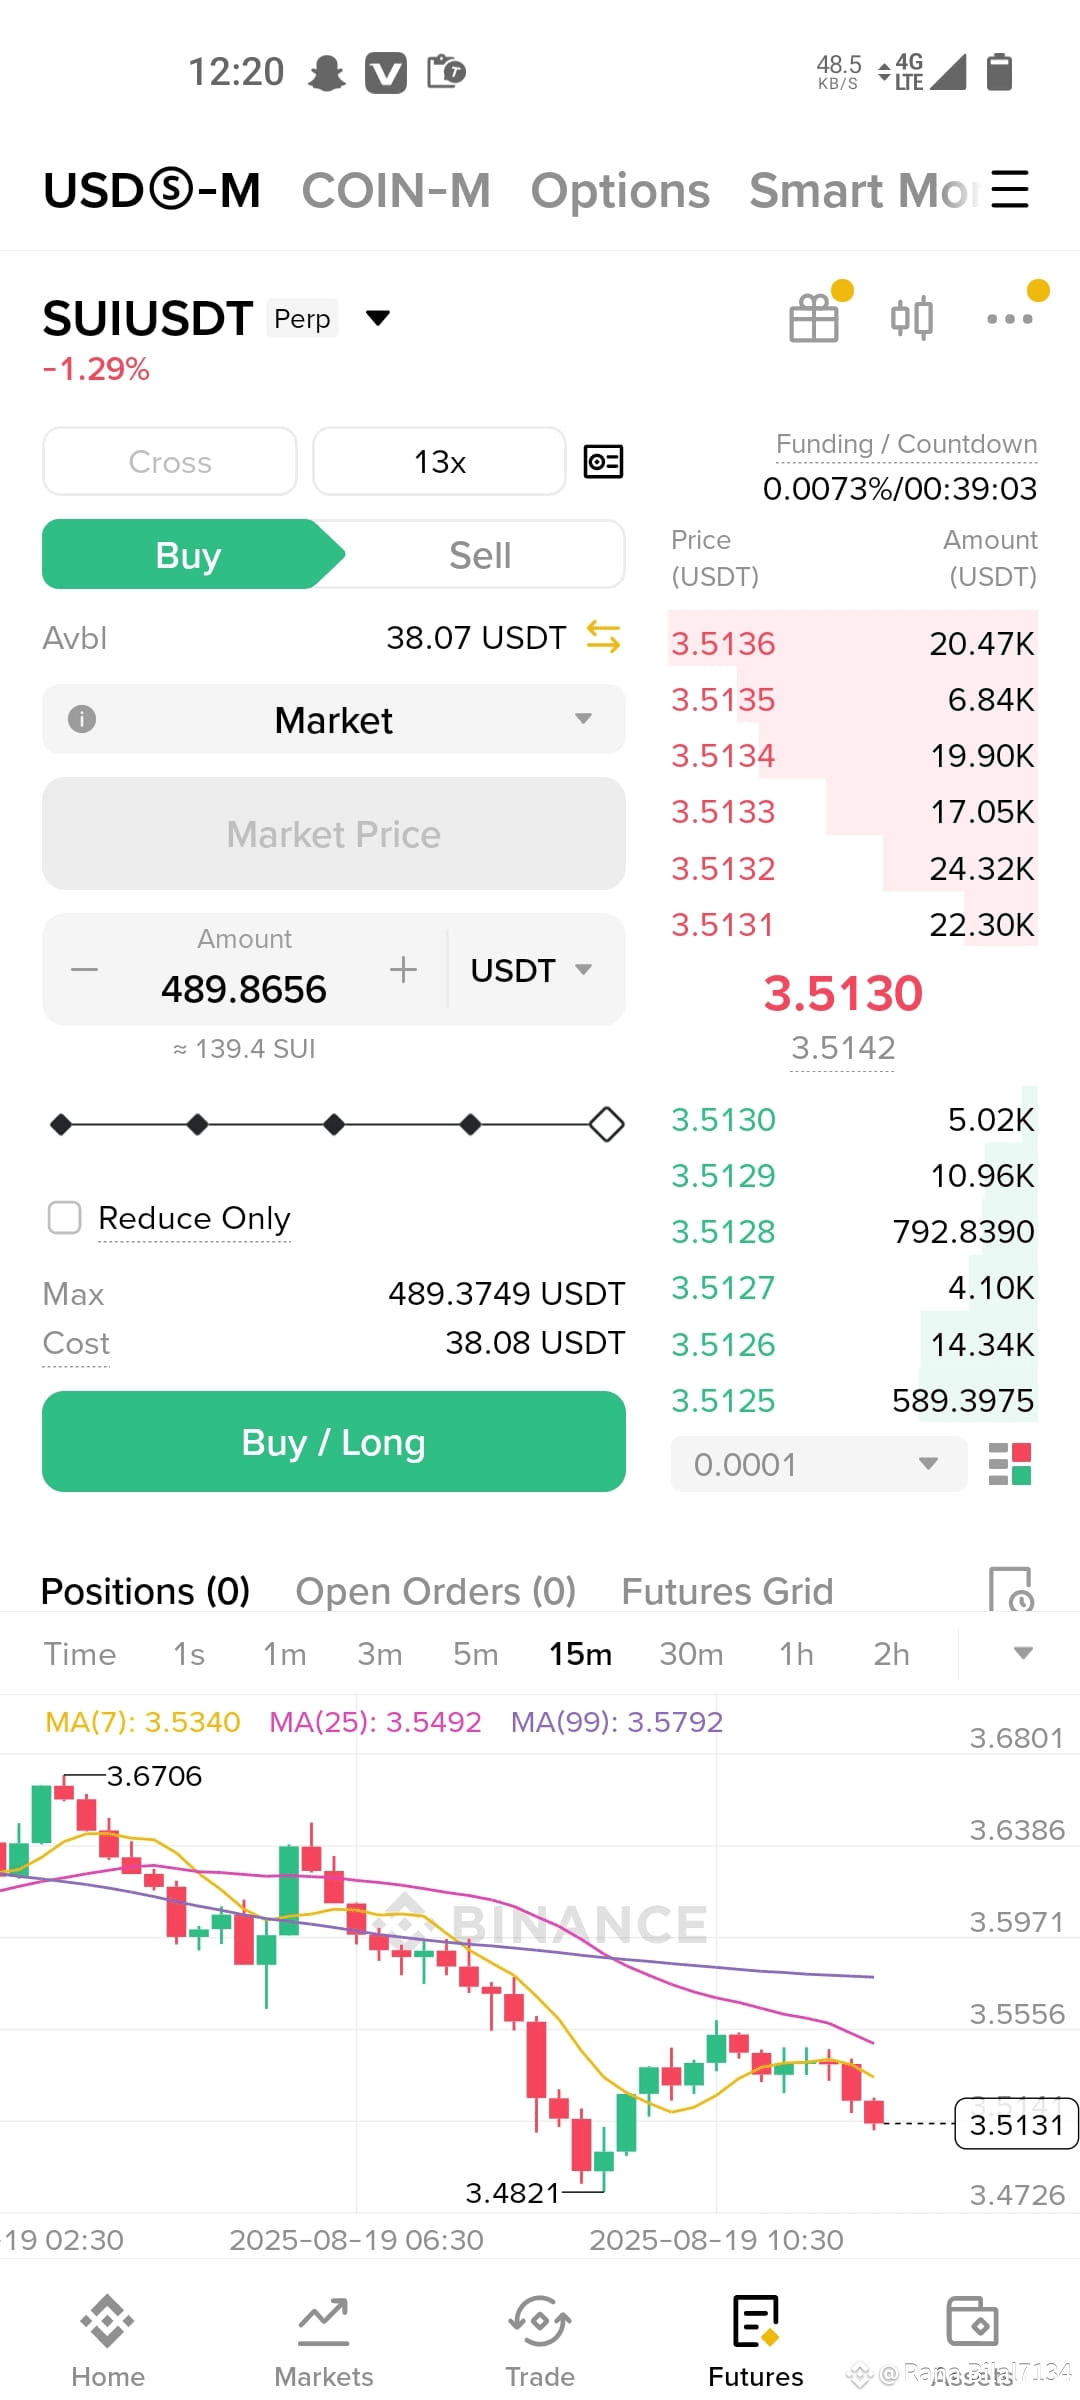The width and height of the screenshot is (1080, 2400).
Task: Select the 1h chart interval
Action: pyautogui.click(x=796, y=1654)
